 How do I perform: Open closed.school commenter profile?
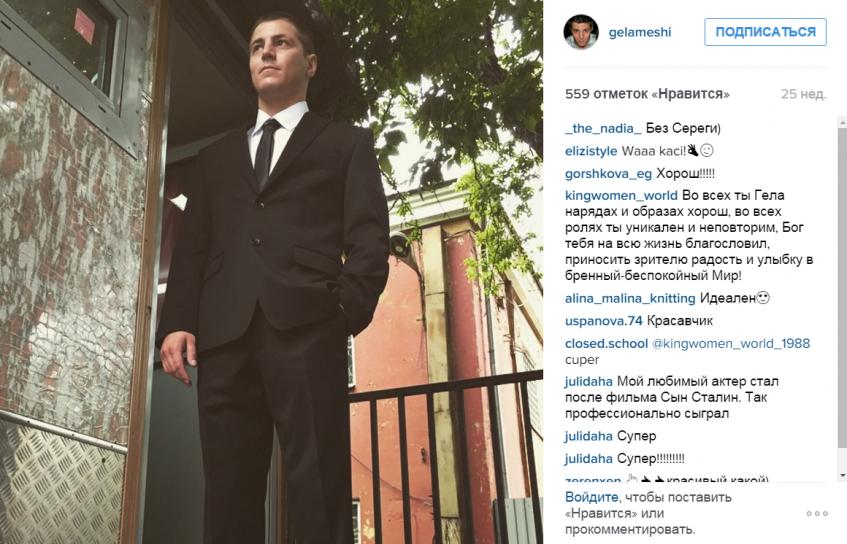(x=606, y=344)
